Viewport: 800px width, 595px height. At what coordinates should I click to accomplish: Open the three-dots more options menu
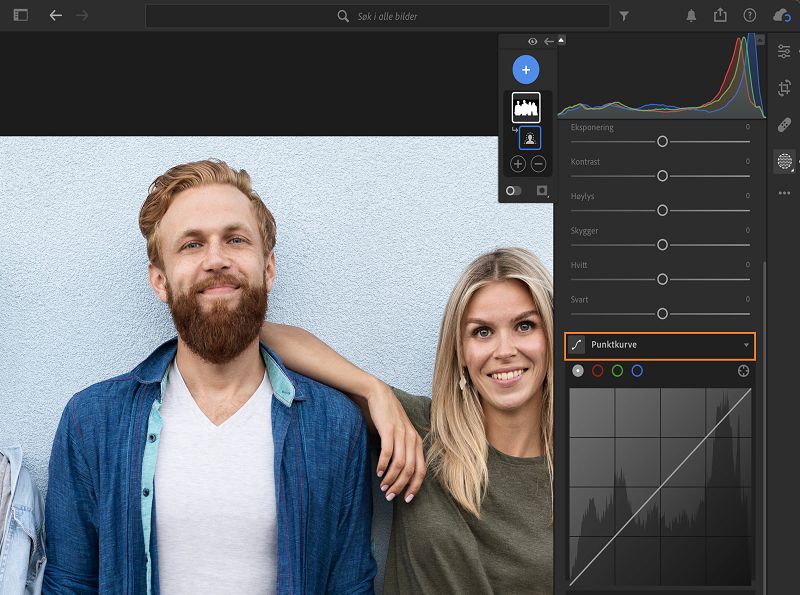[784, 193]
